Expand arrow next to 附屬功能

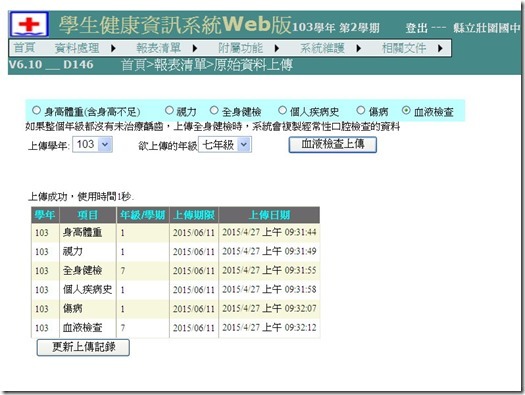coord(277,49)
